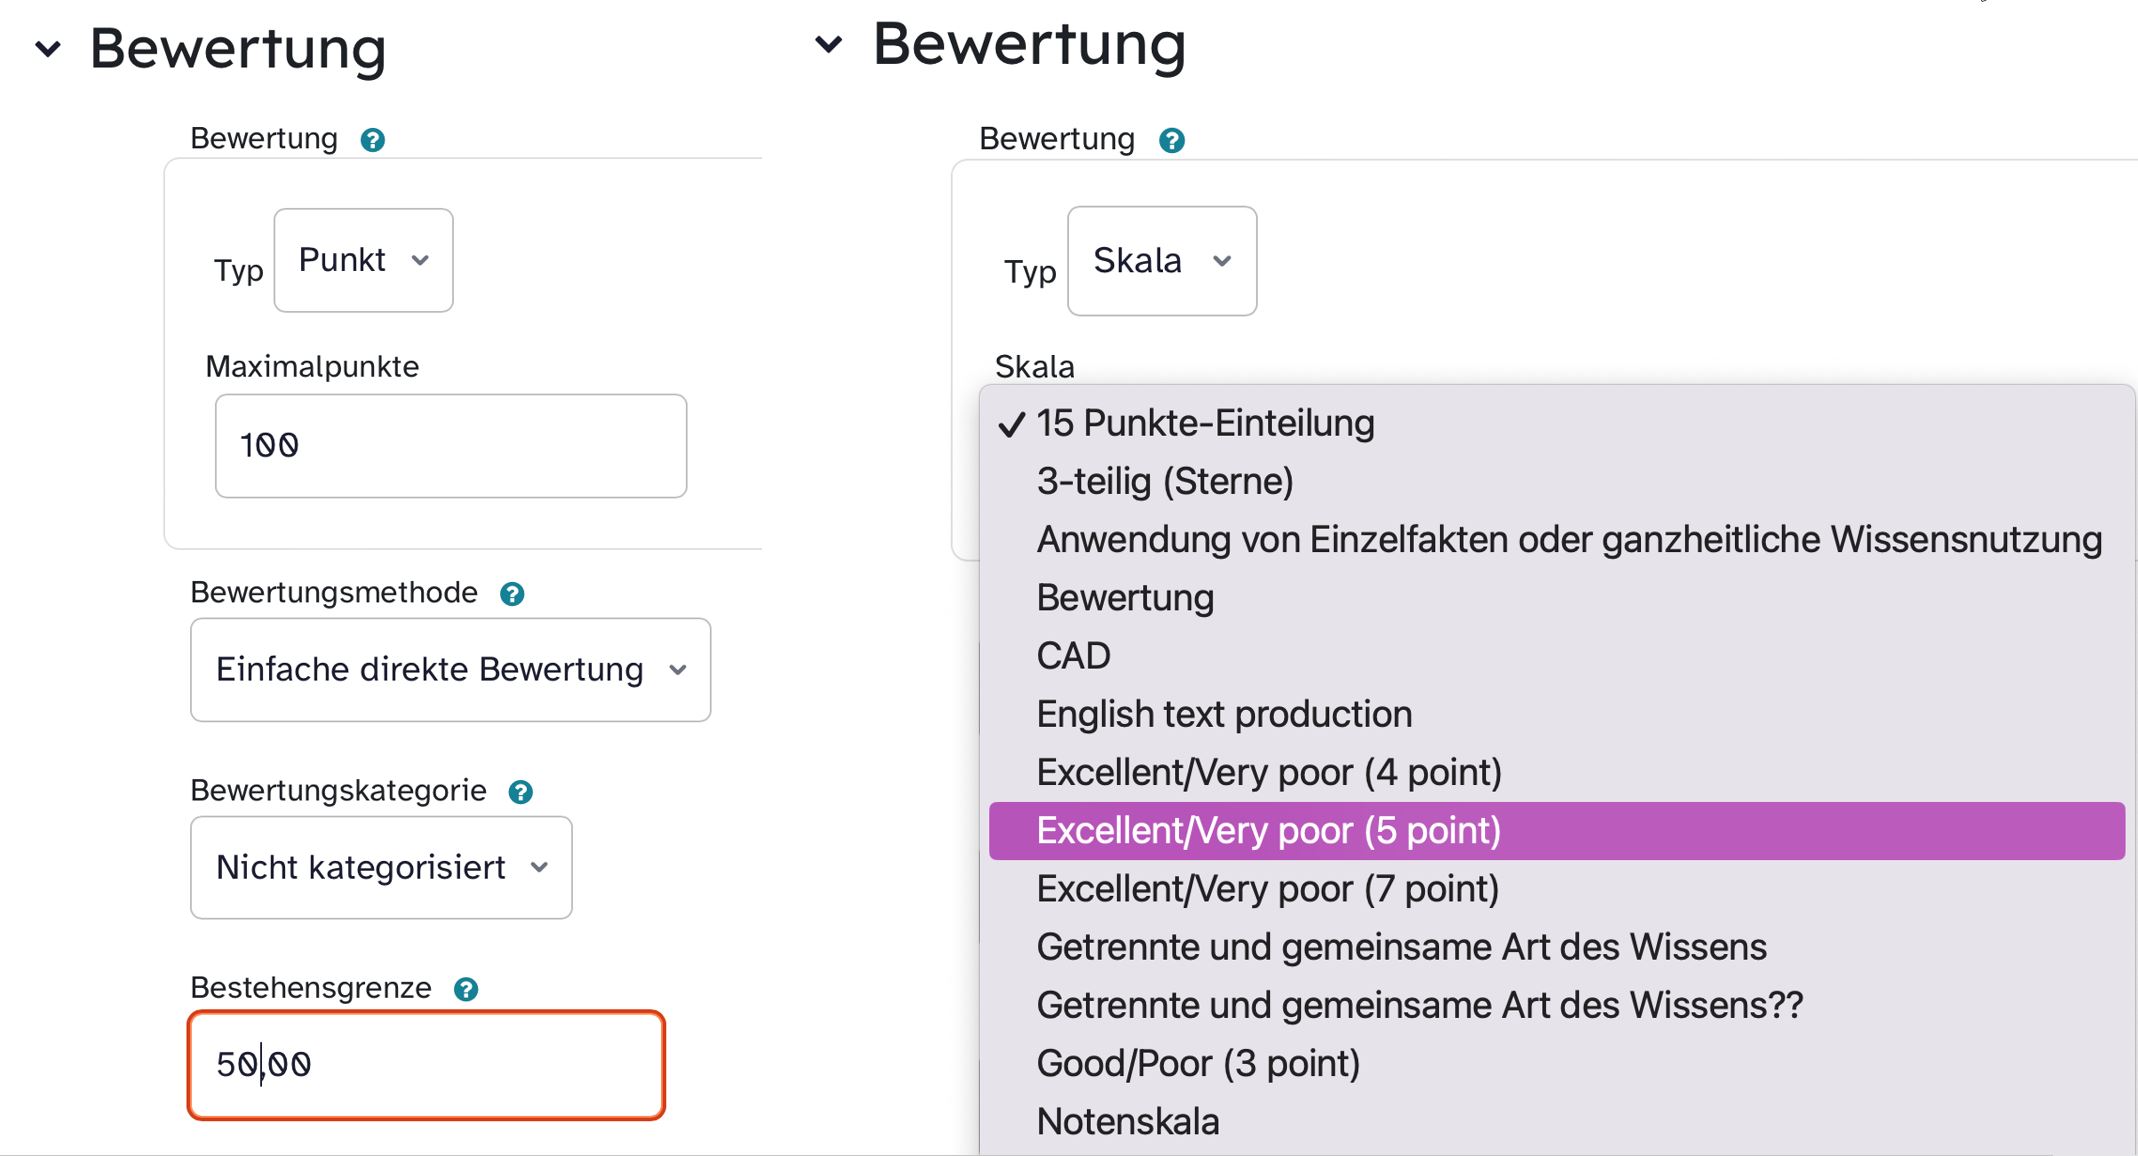Click the Bestehensgrenze input field
Image resolution: width=2138 pixels, height=1156 pixels.
[426, 1064]
